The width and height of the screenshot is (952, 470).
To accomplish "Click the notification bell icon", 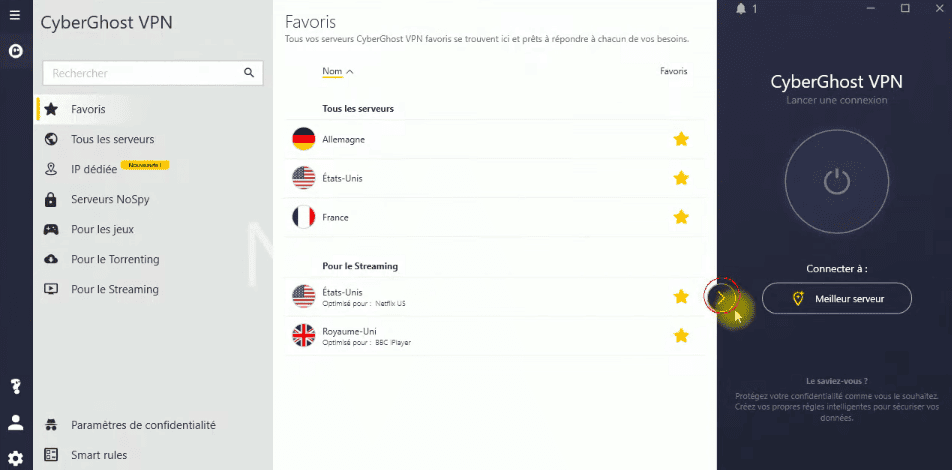I will tap(740, 9).
